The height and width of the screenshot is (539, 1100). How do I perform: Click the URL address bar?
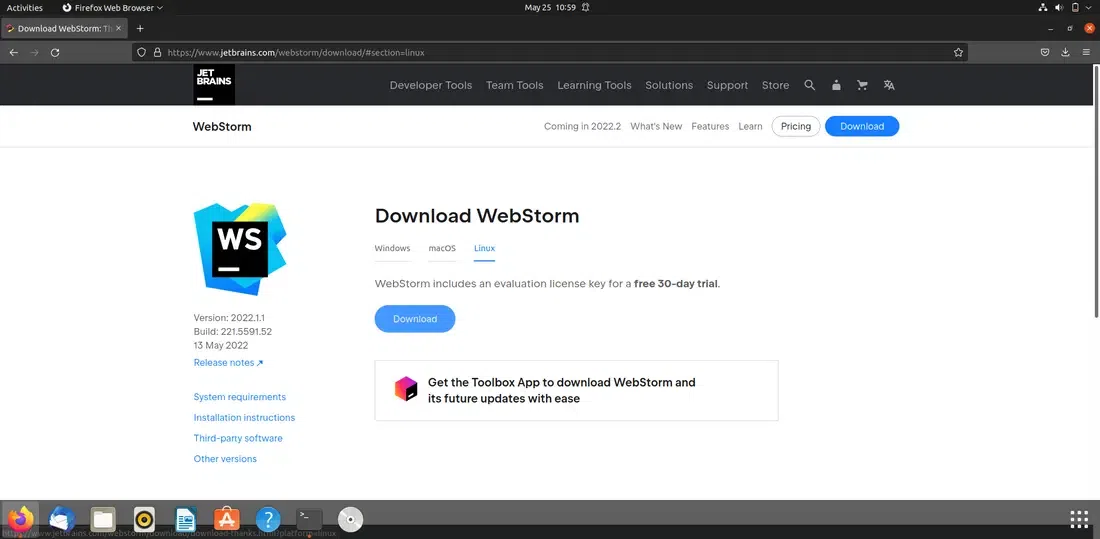point(549,53)
